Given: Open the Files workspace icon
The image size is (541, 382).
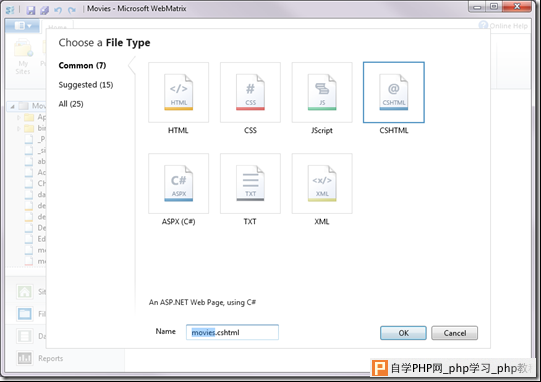Looking at the screenshot, I should click(24, 314).
